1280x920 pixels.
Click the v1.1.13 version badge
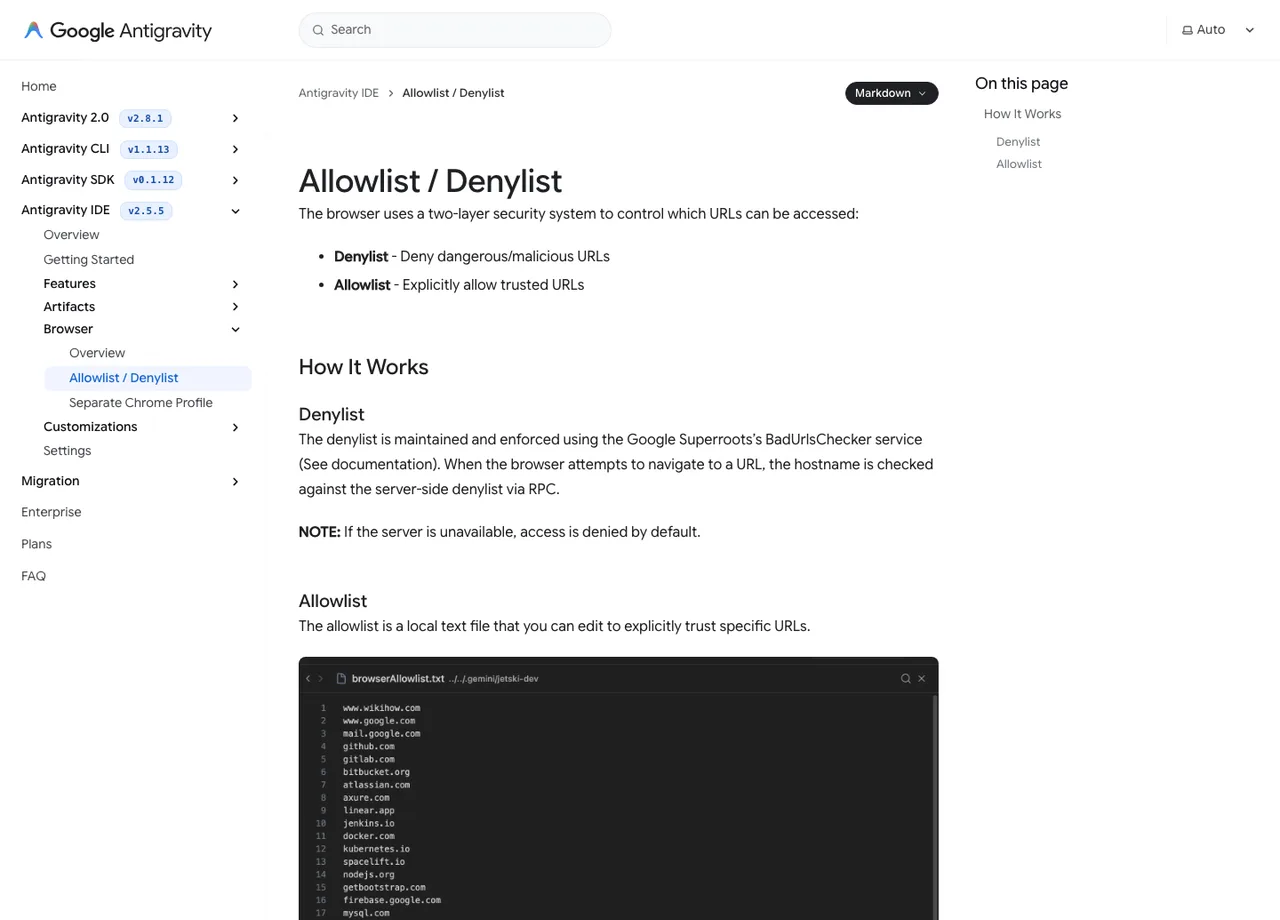pos(149,149)
